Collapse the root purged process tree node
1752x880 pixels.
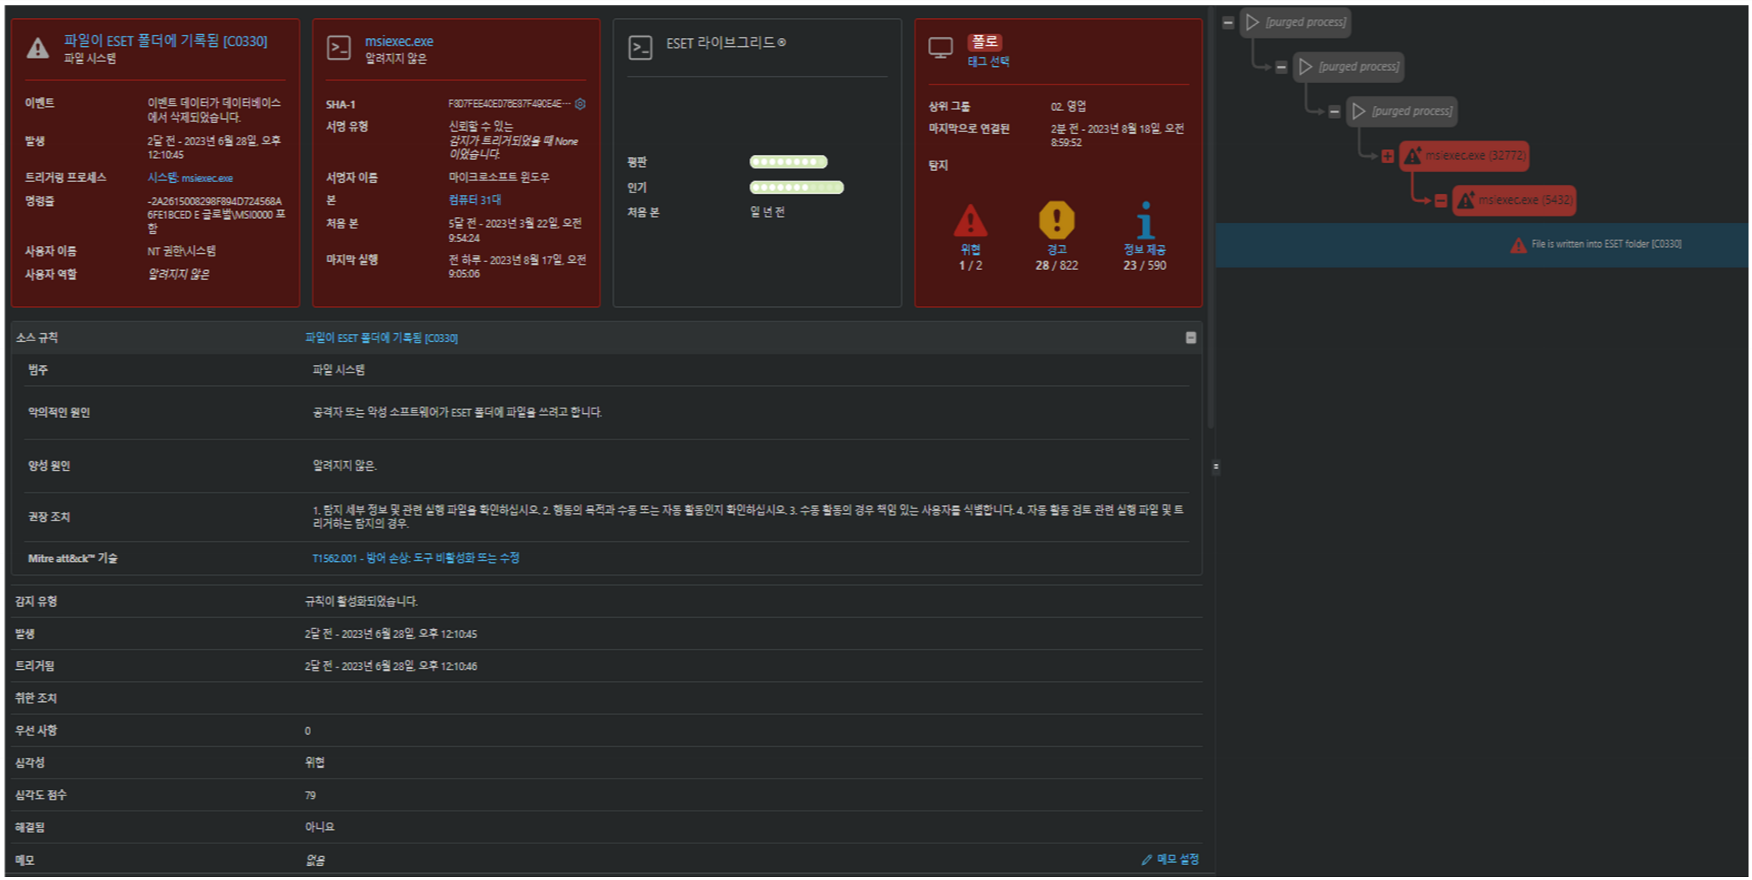pos(1228,22)
